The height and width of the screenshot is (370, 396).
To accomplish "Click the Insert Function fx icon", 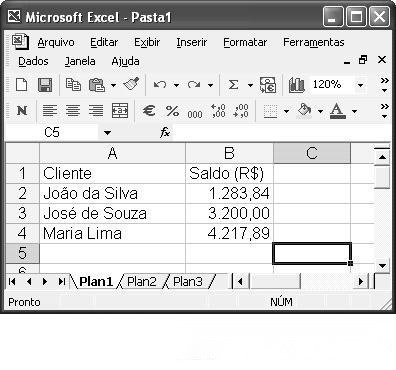I will (x=165, y=132).
